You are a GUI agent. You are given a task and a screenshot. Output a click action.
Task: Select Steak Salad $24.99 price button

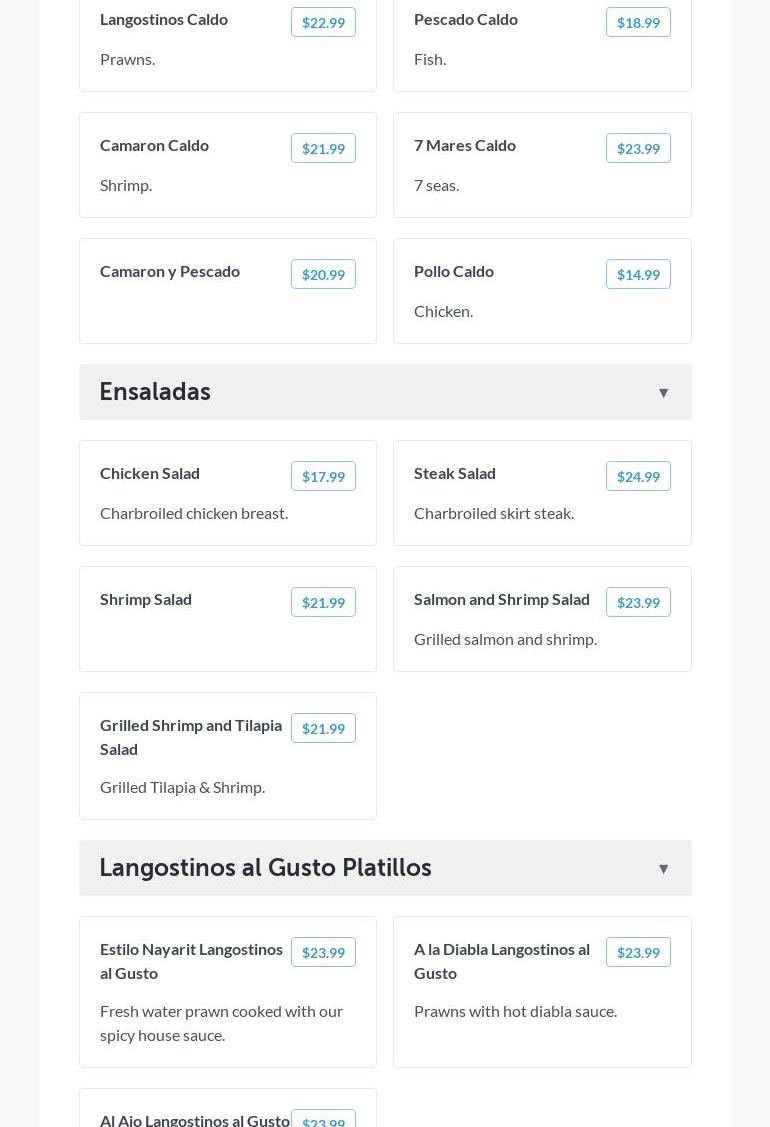click(638, 476)
